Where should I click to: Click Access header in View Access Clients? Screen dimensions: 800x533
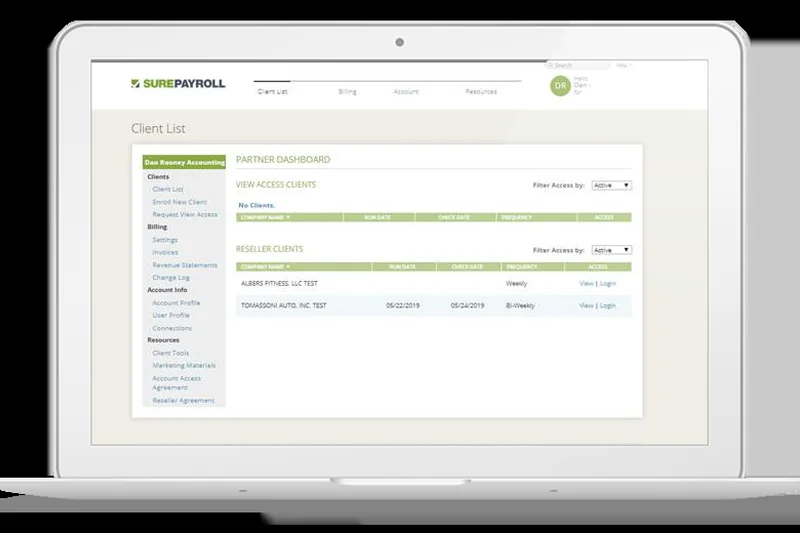click(x=604, y=218)
